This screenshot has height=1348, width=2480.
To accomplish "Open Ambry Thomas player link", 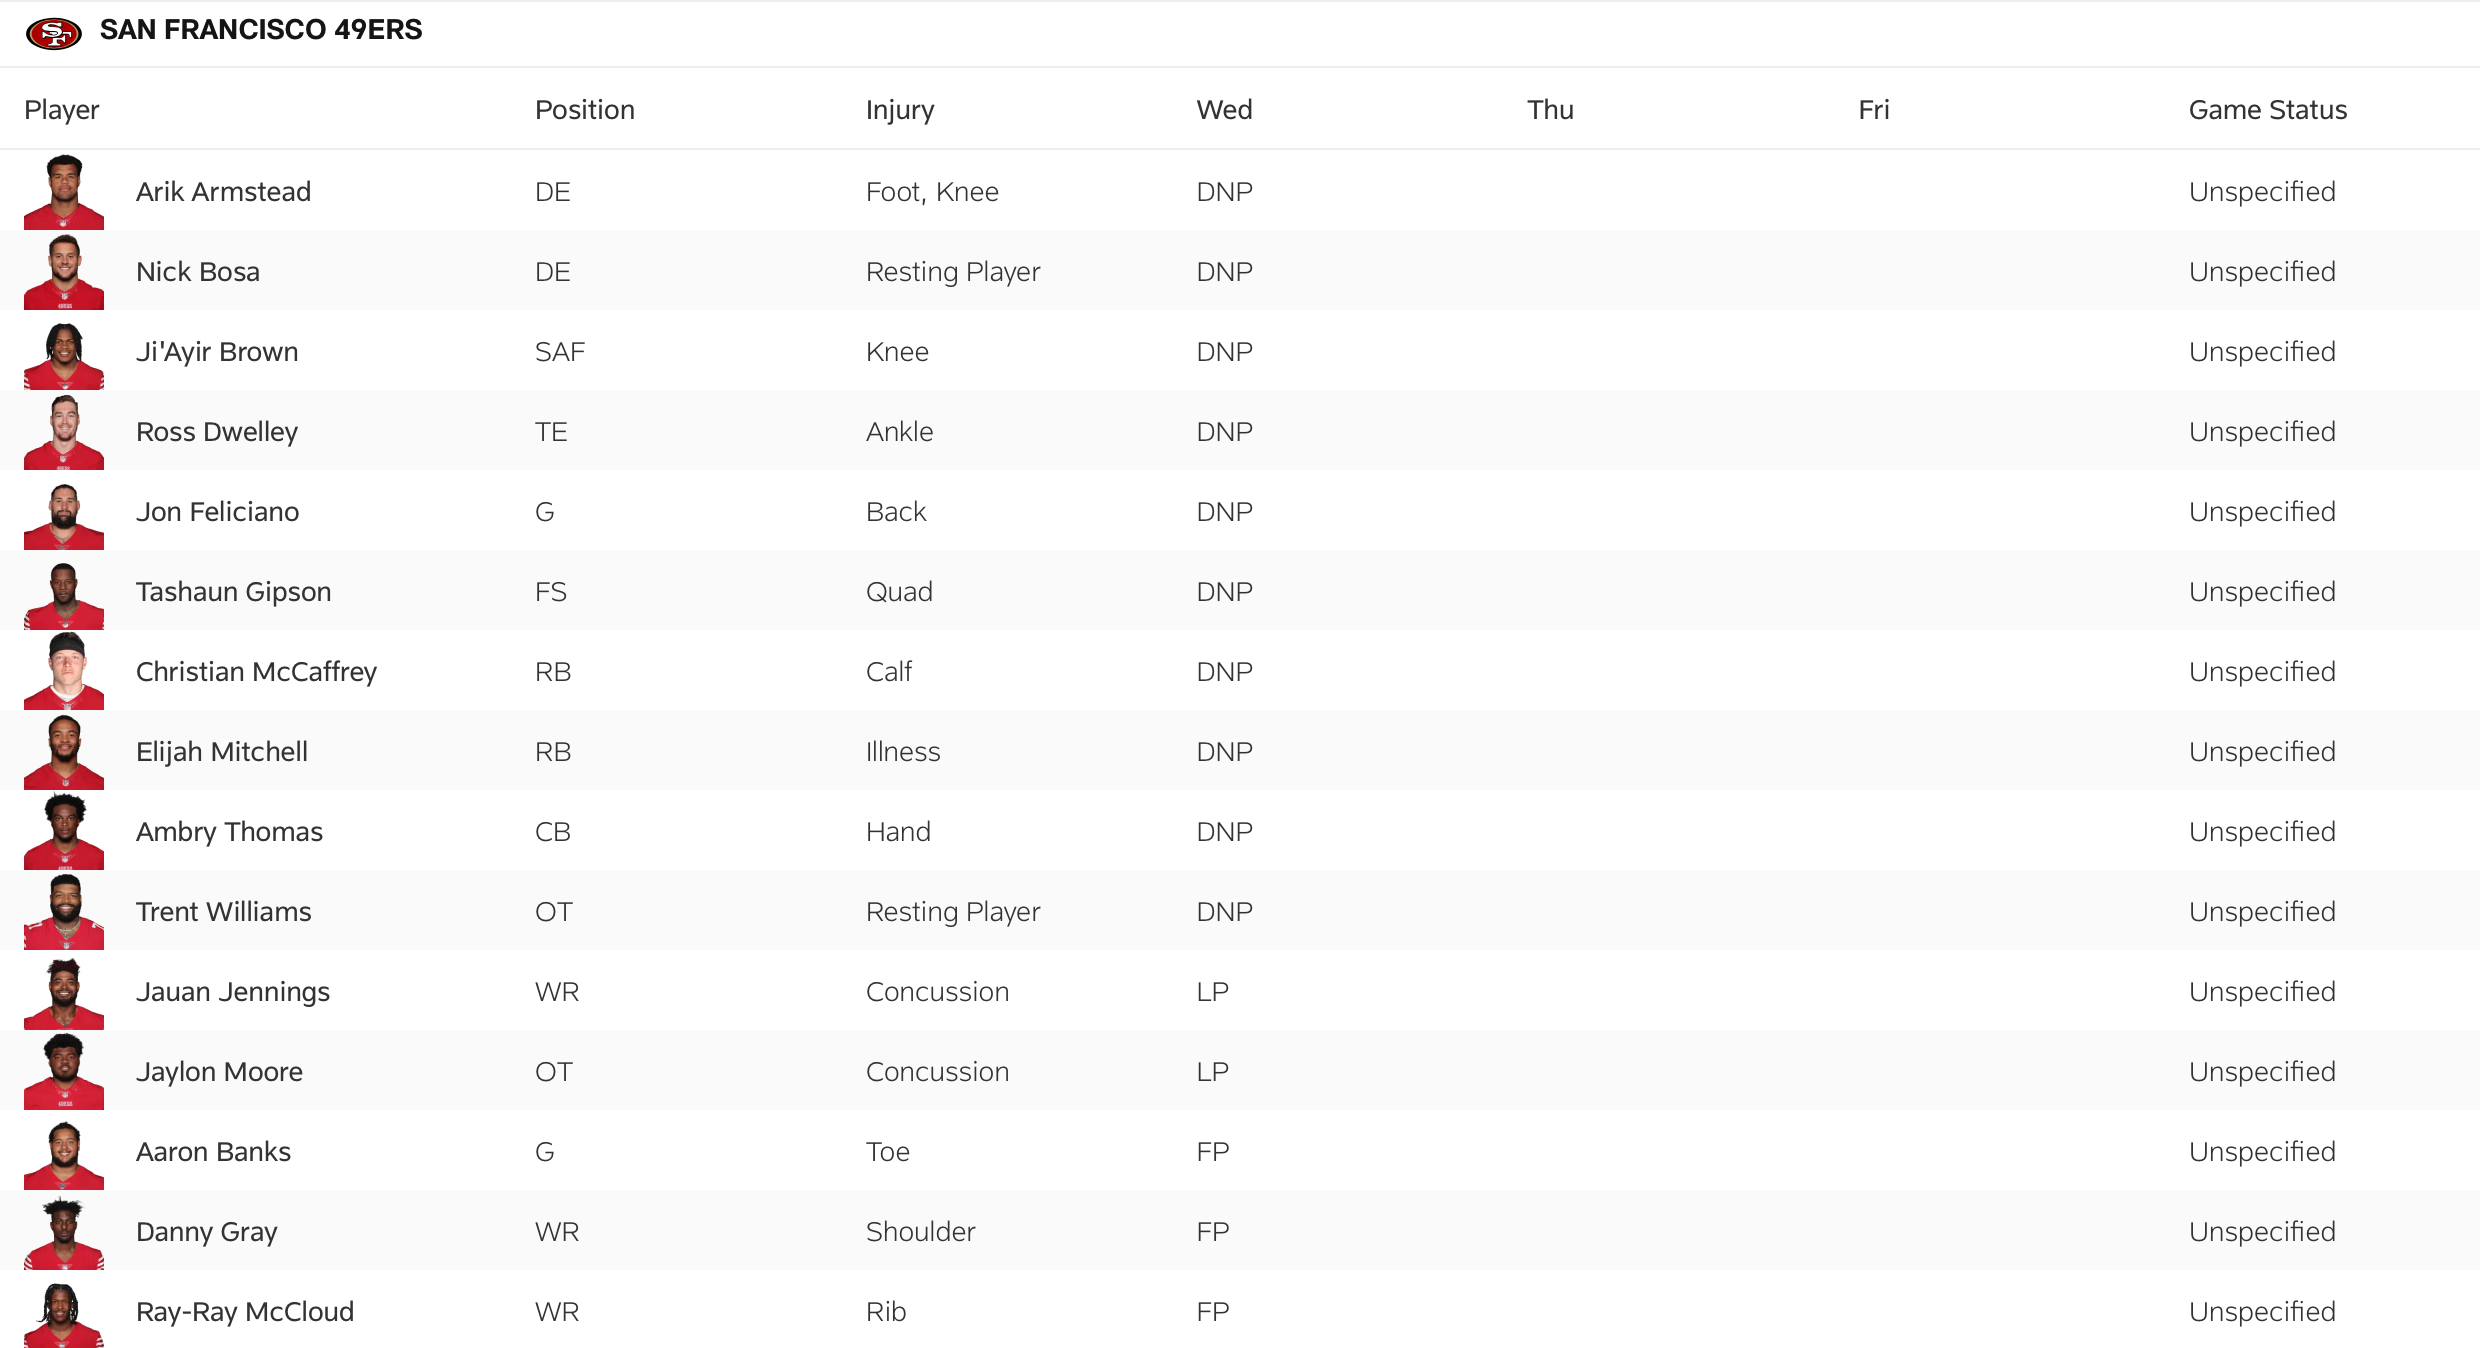I will pyautogui.click(x=229, y=832).
